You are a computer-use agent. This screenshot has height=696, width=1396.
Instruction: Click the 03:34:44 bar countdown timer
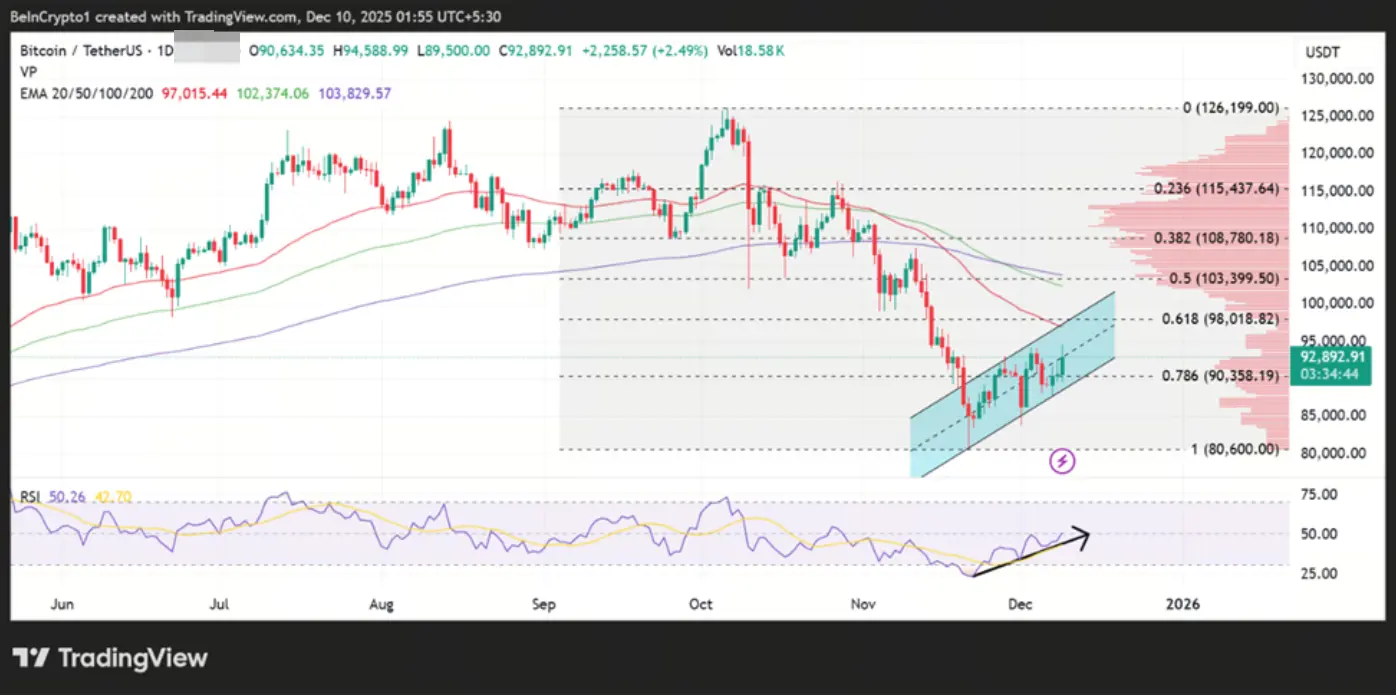coord(1329,374)
